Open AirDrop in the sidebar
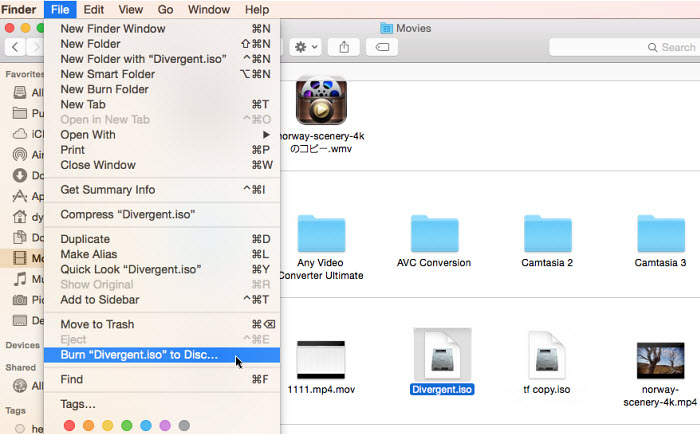700x434 pixels. pyautogui.click(x=28, y=154)
